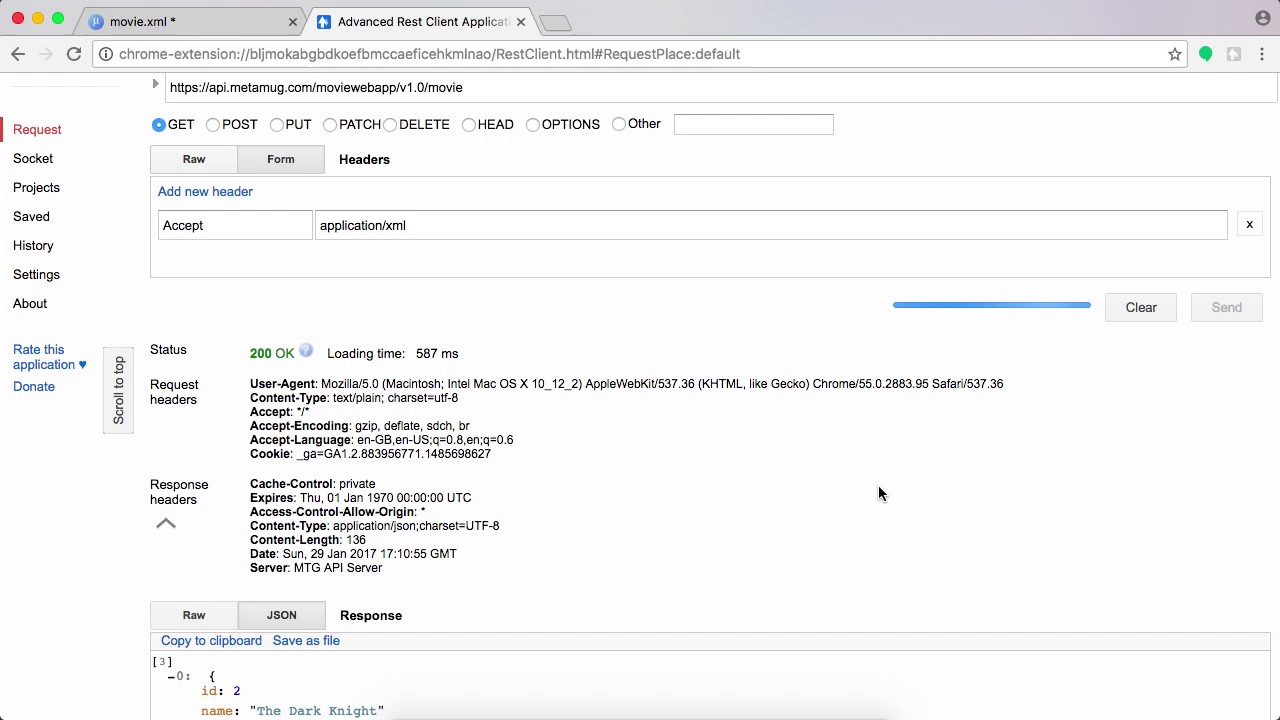Collapse response headers with the up chevron
Screen dimensions: 1280x720
coord(166,523)
